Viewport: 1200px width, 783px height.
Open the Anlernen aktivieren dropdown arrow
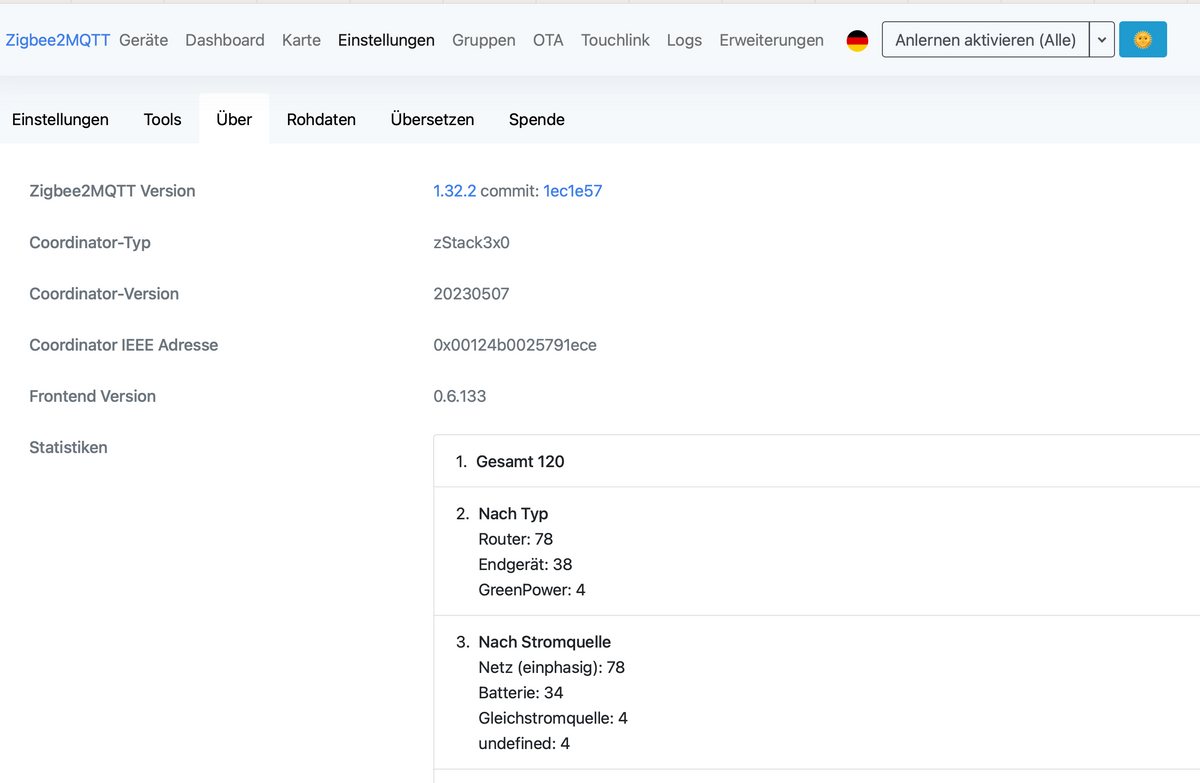click(x=1102, y=40)
